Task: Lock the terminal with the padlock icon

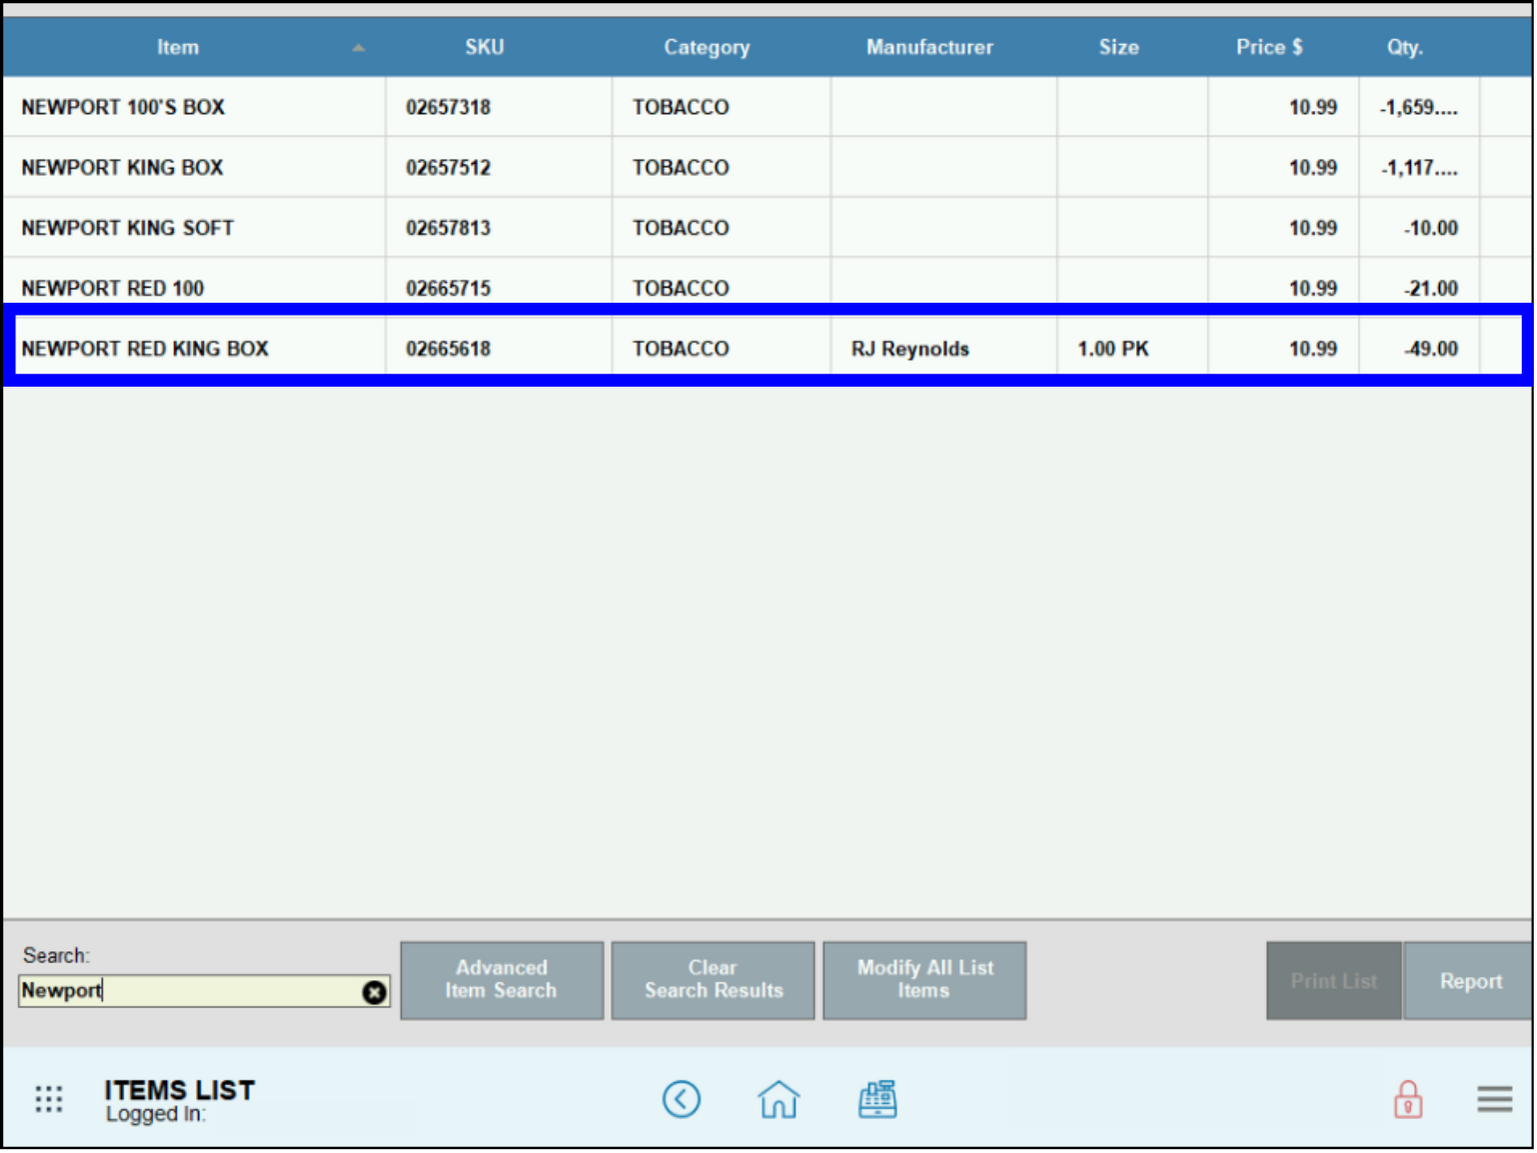Action: pos(1408,1099)
